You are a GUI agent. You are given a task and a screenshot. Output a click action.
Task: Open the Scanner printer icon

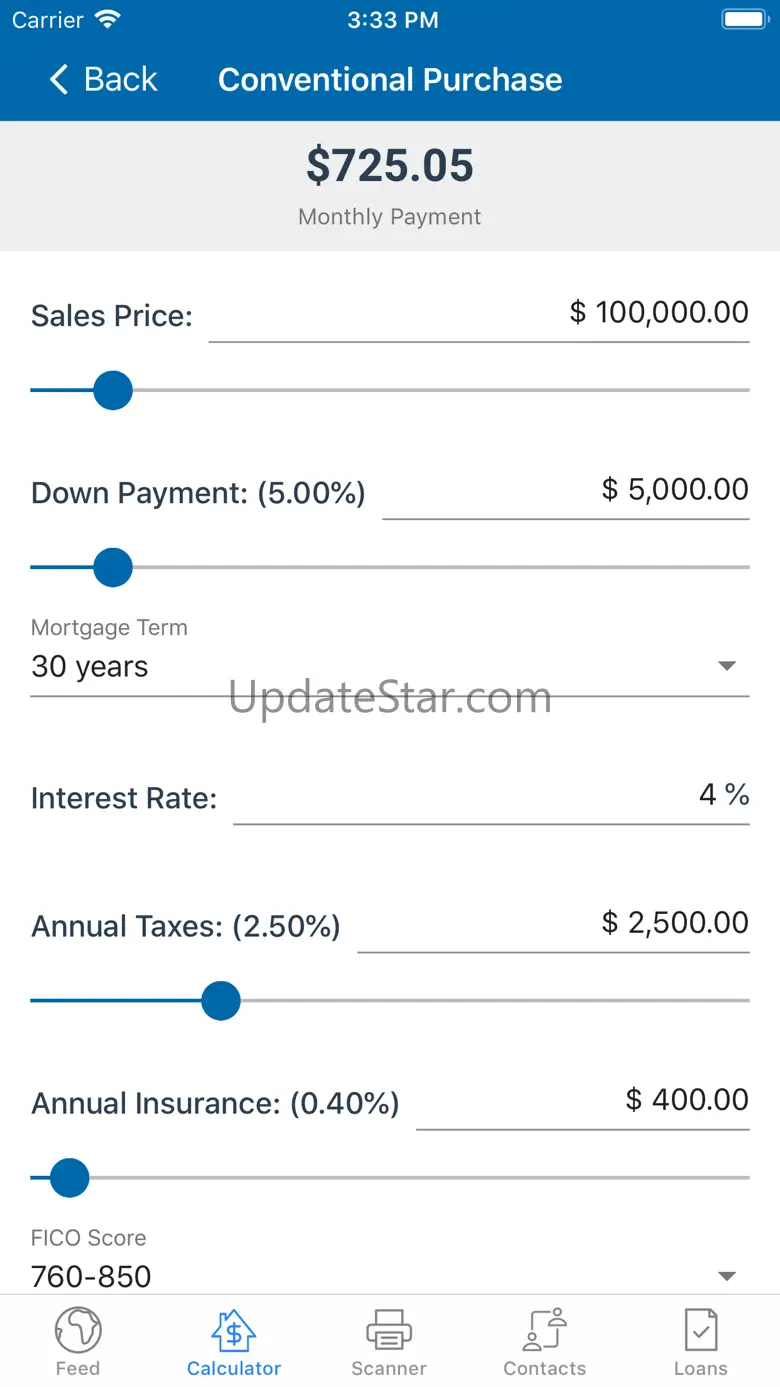(389, 1330)
